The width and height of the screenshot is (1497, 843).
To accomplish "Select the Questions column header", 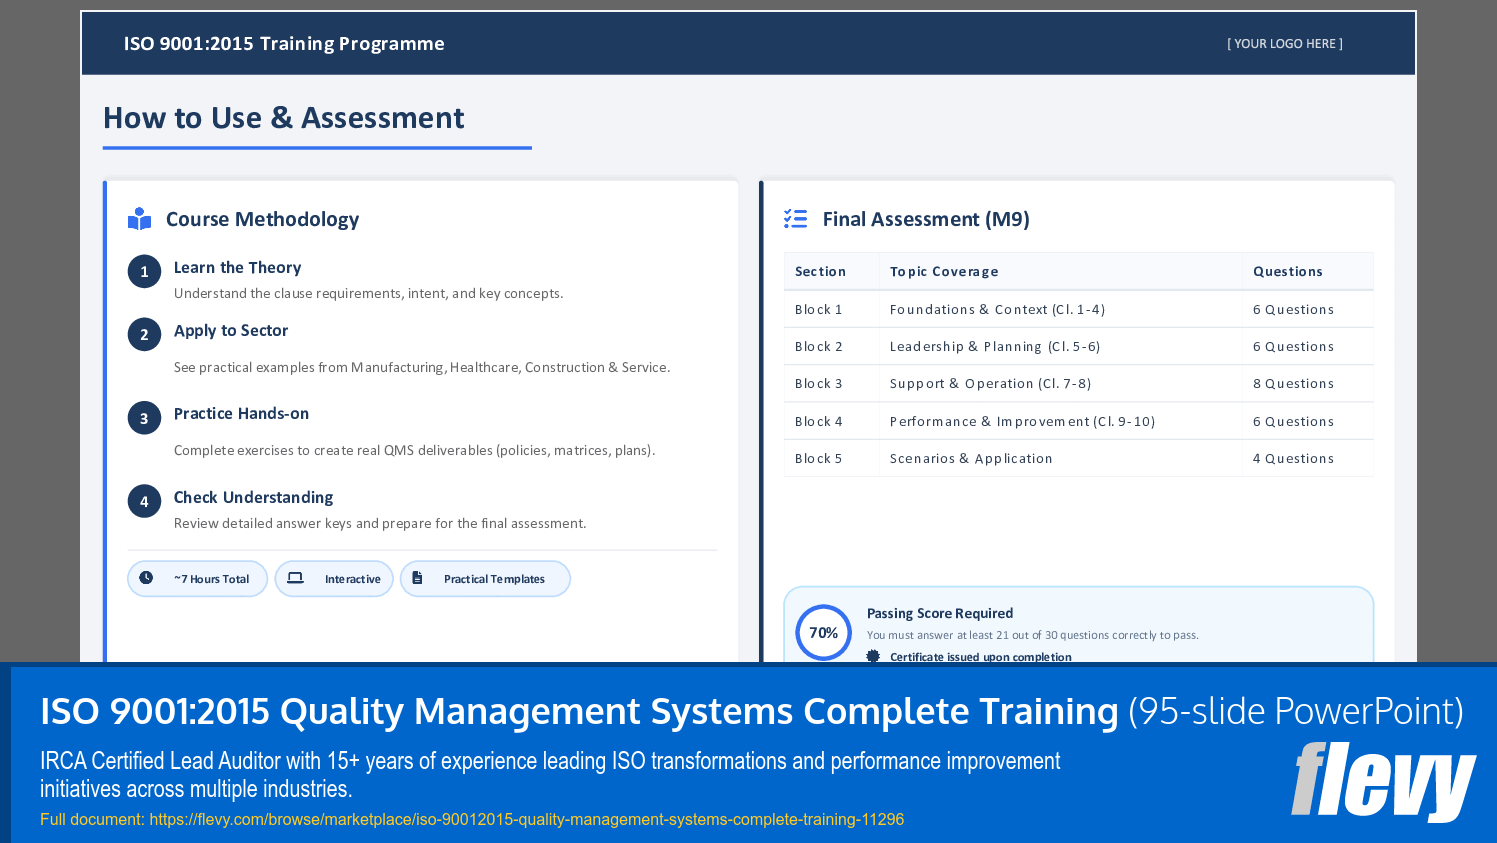I will coord(1288,271).
